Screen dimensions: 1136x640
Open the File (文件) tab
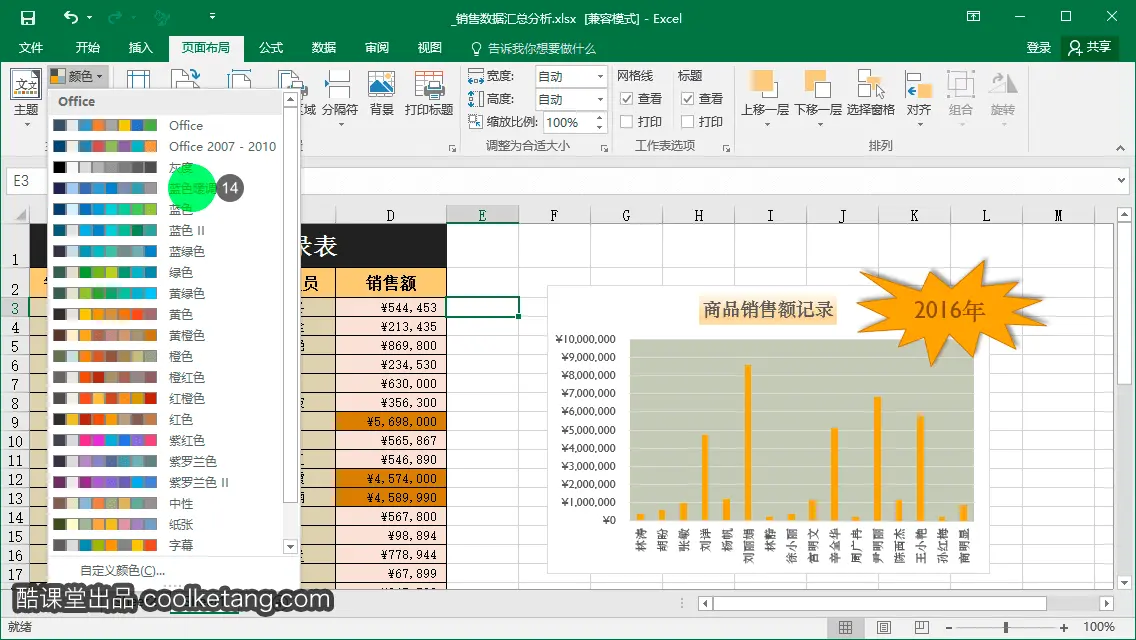[30, 48]
